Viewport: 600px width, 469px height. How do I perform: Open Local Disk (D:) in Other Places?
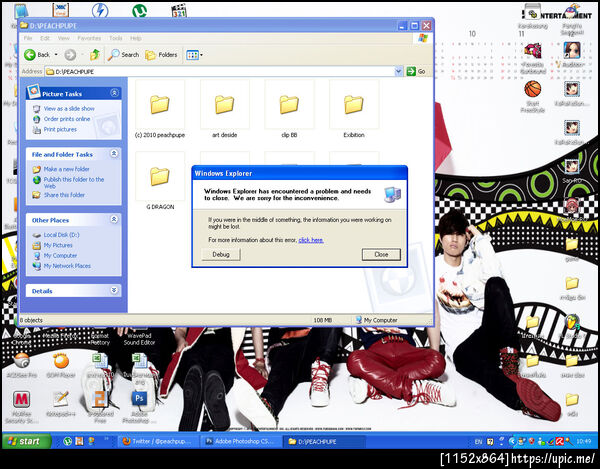pos(61,235)
